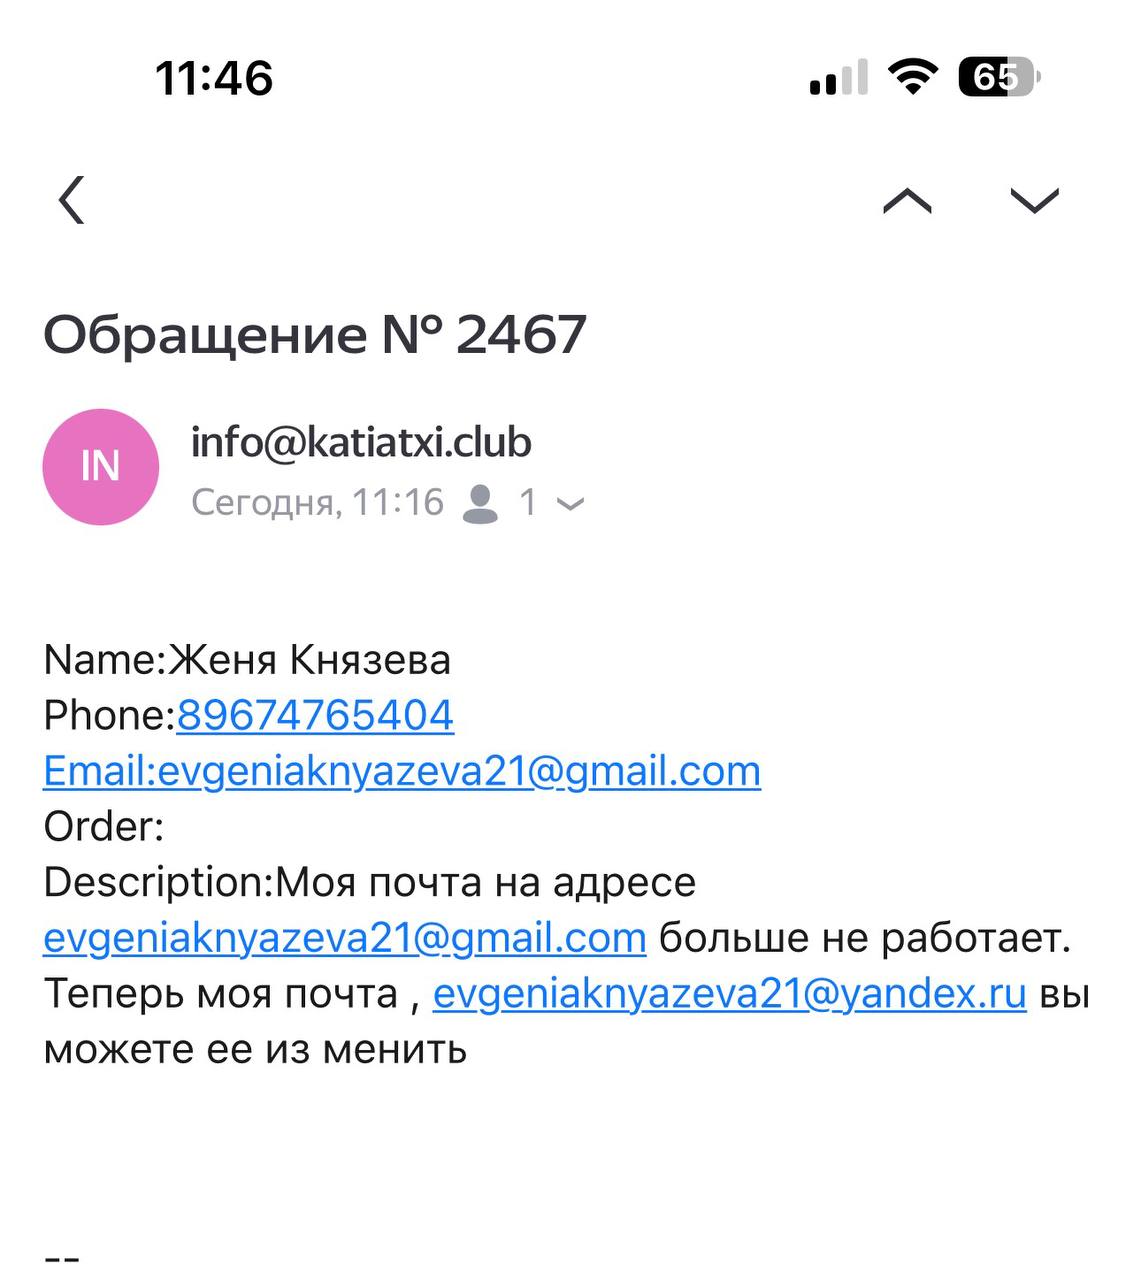1141x1280 pixels.
Task: Tap the status bar clock 11:46
Action: [x=214, y=78]
